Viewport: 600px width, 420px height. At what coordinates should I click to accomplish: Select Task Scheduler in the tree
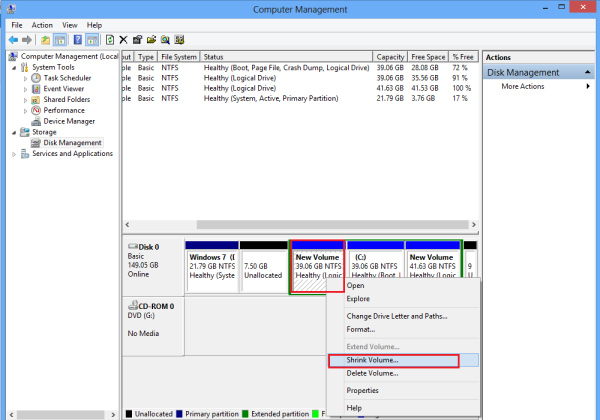coord(67,77)
